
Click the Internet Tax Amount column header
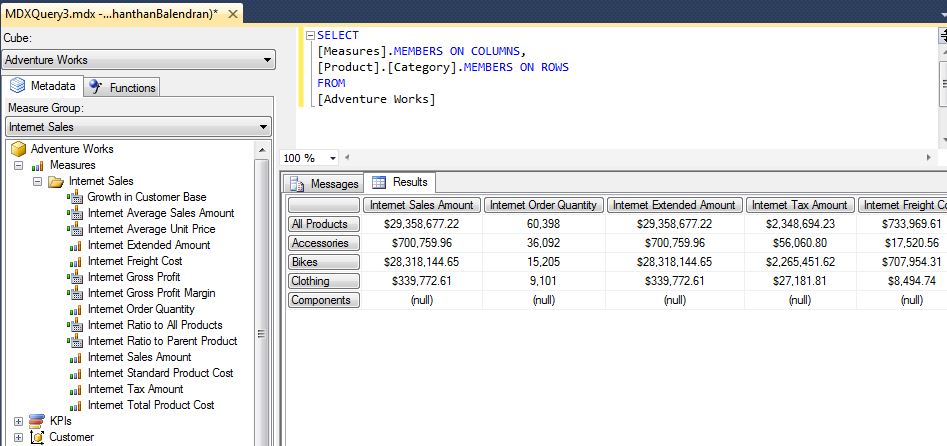pyautogui.click(x=800, y=205)
